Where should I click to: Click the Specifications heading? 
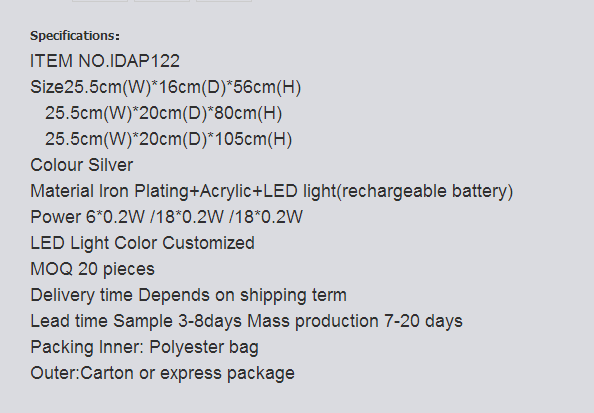[x=75, y=36]
